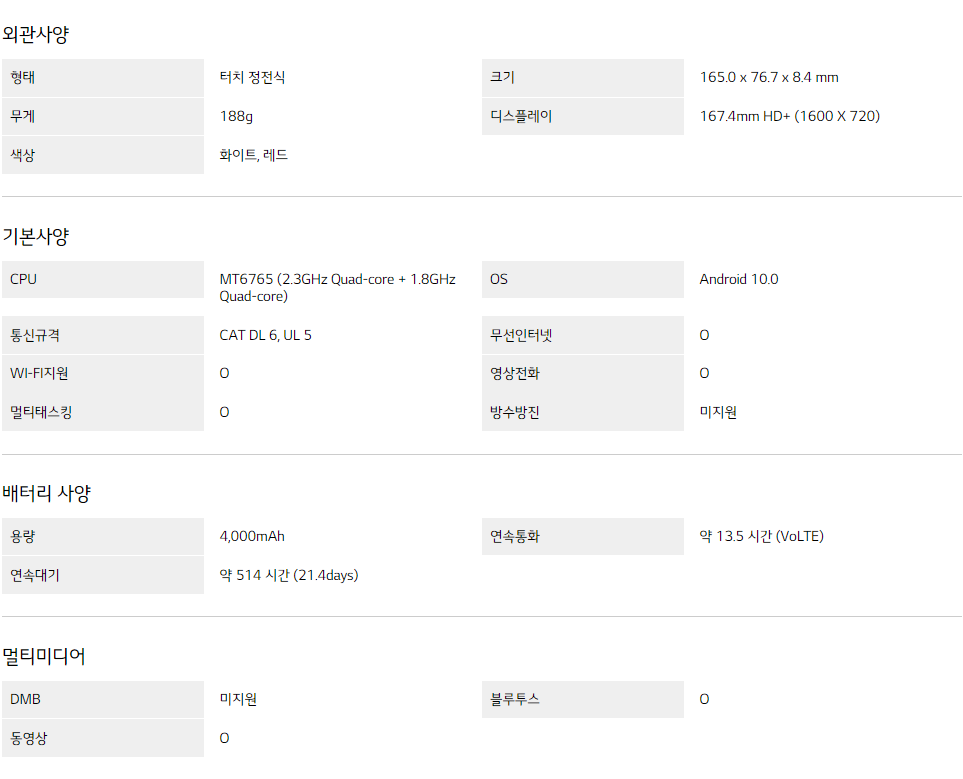Click the 색상 label cell
963x779 pixels.
pyautogui.click(x=103, y=155)
